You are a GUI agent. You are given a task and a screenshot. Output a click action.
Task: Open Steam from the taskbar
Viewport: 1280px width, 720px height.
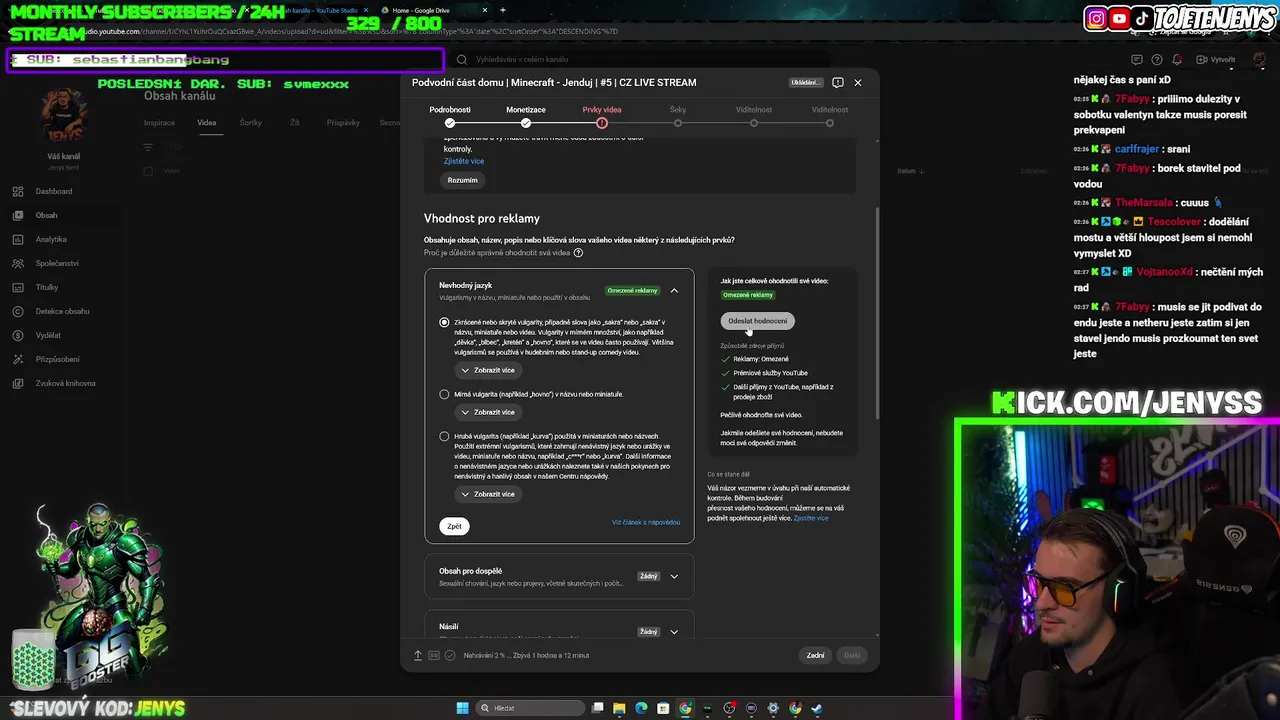(x=817, y=708)
